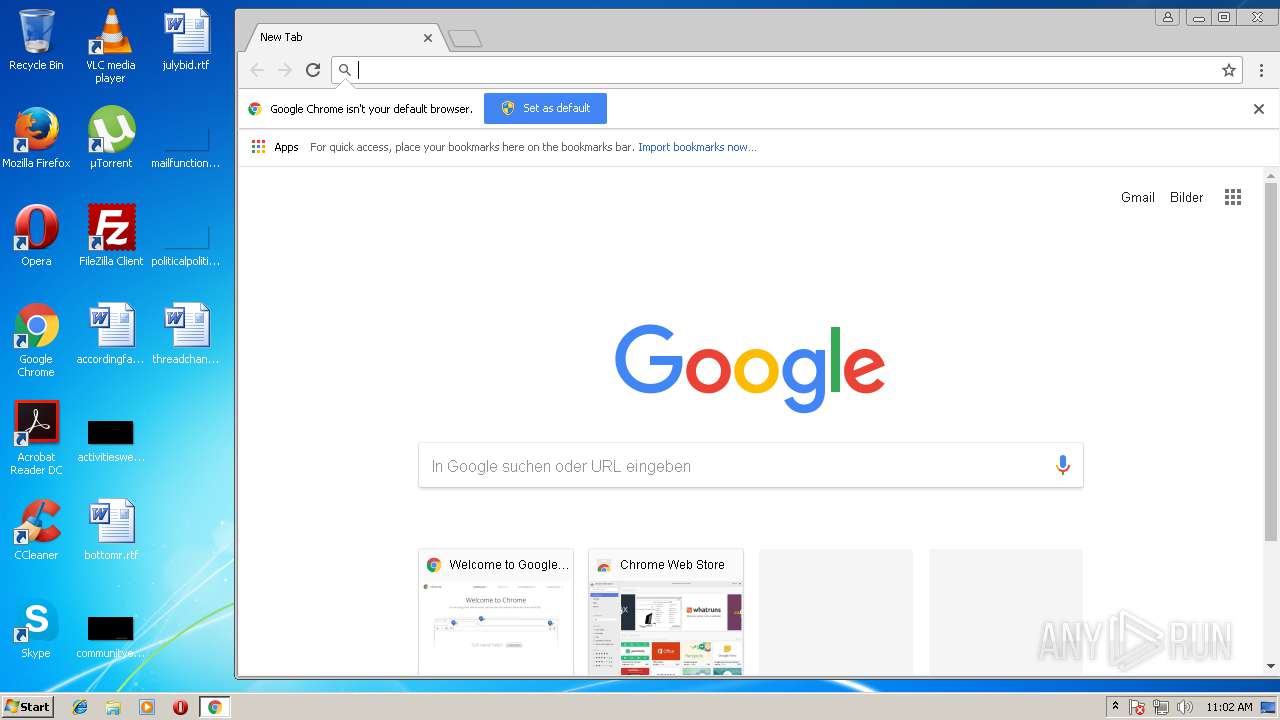This screenshot has height=720, width=1280.
Task: Bookmark this page with the star icon
Action: tap(1229, 70)
